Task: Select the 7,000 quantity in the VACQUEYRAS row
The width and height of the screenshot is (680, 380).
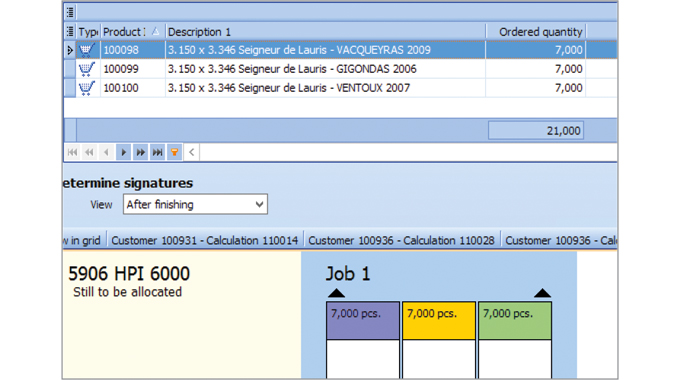Action: click(x=536, y=50)
